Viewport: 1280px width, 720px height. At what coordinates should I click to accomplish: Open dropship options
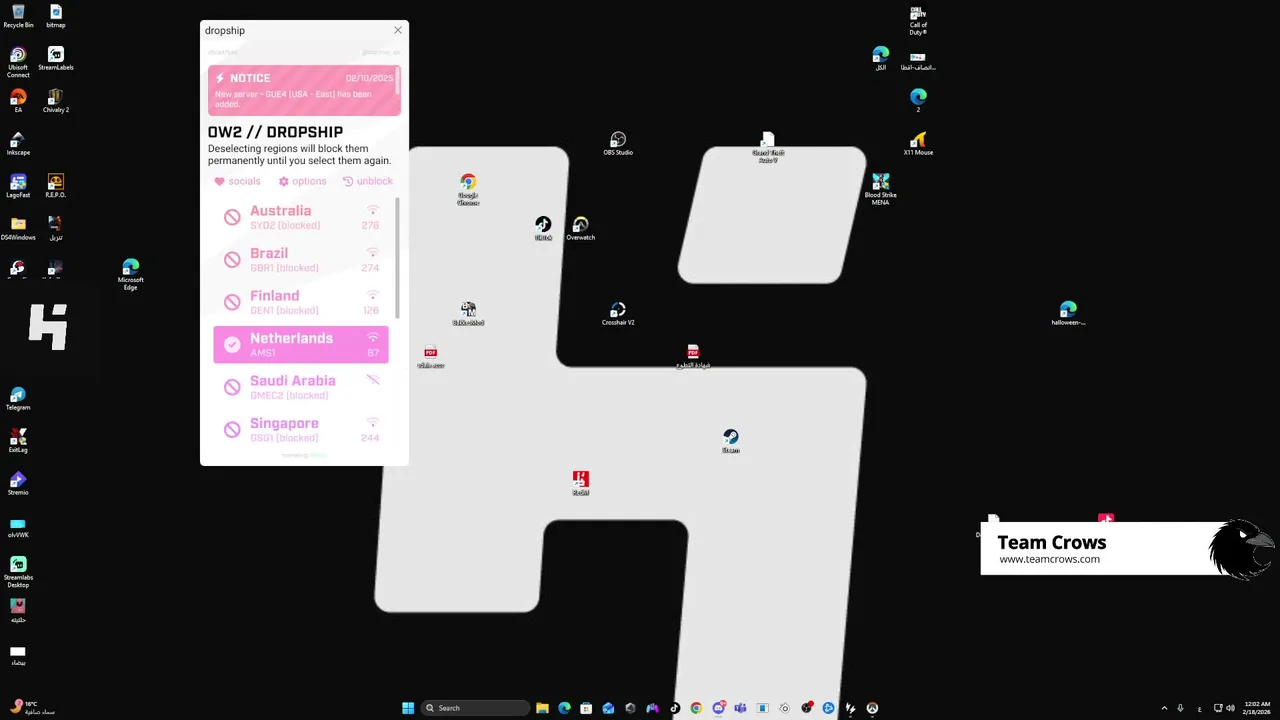[302, 181]
